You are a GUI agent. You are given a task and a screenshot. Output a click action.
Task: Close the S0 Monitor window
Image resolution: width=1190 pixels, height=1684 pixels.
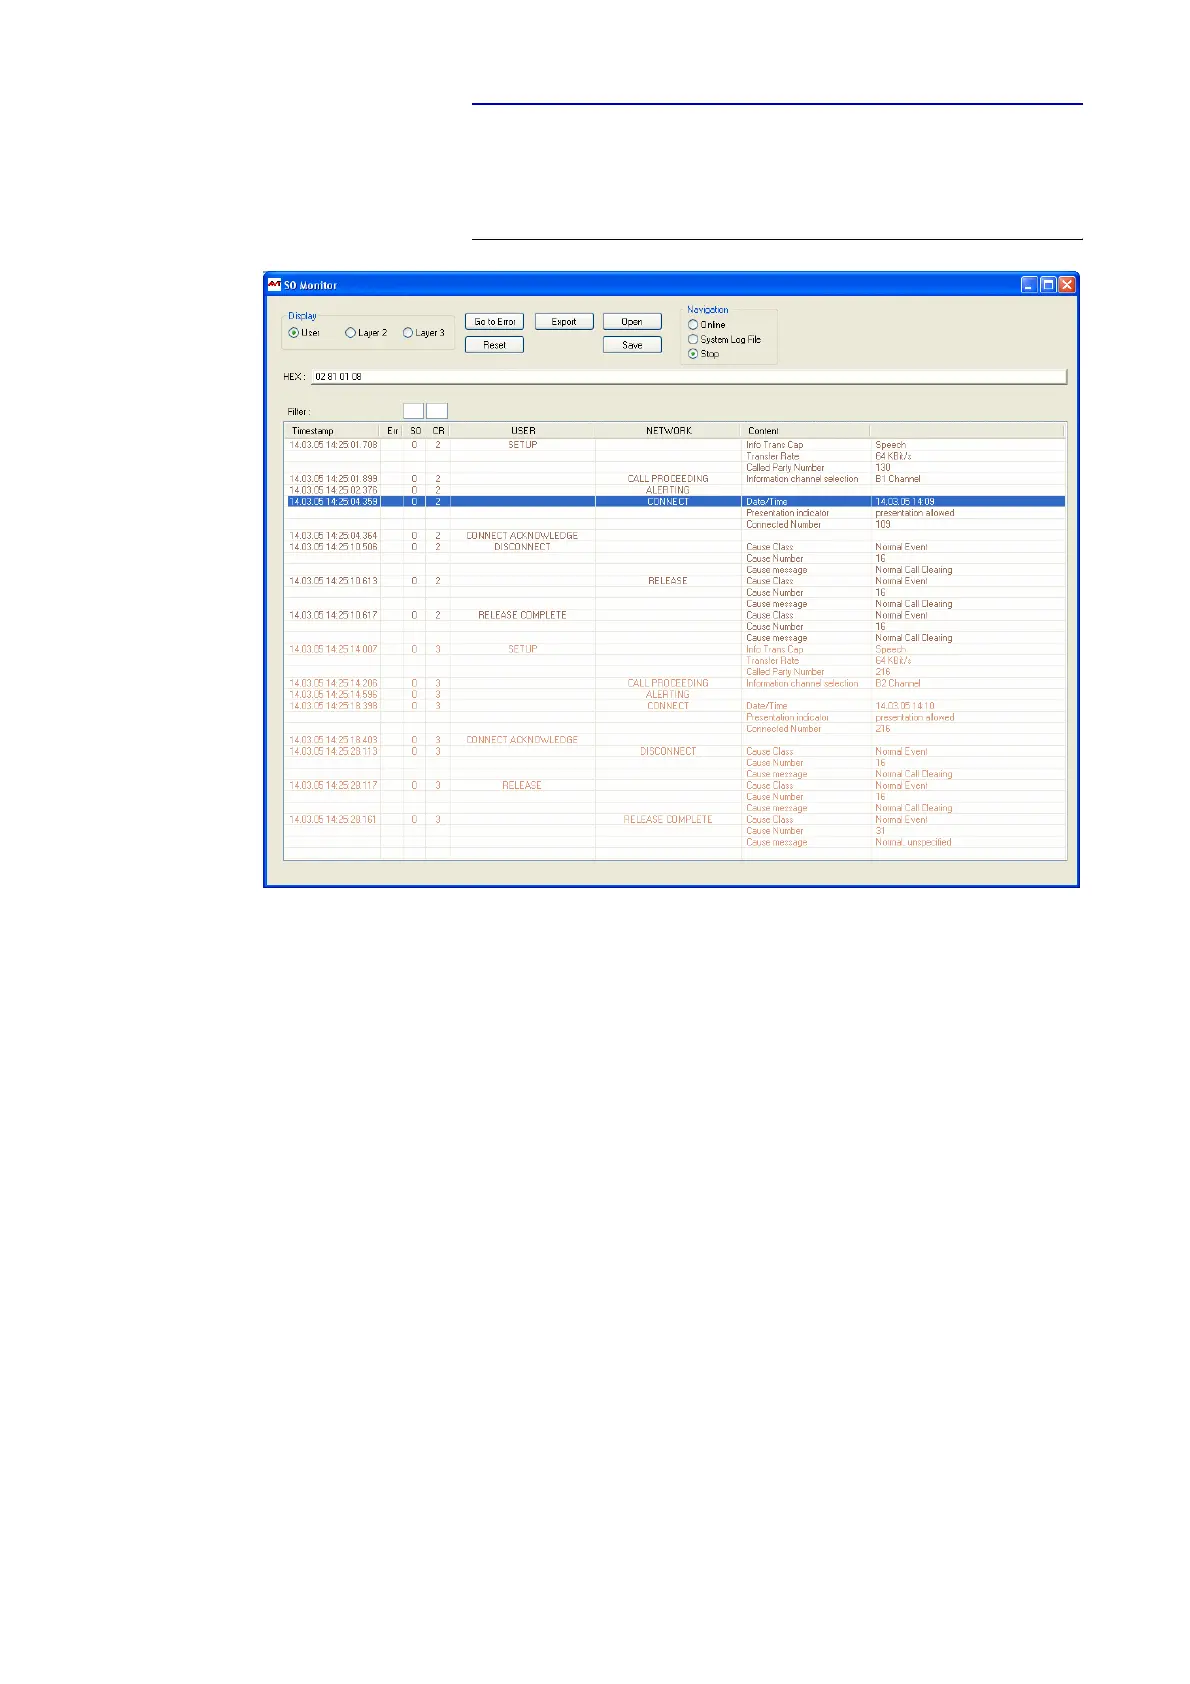click(1067, 285)
